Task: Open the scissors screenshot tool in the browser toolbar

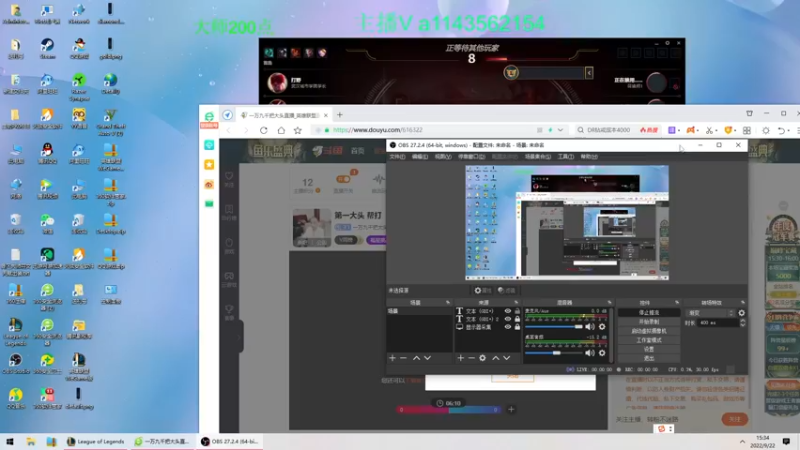Action: pyautogui.click(x=709, y=130)
